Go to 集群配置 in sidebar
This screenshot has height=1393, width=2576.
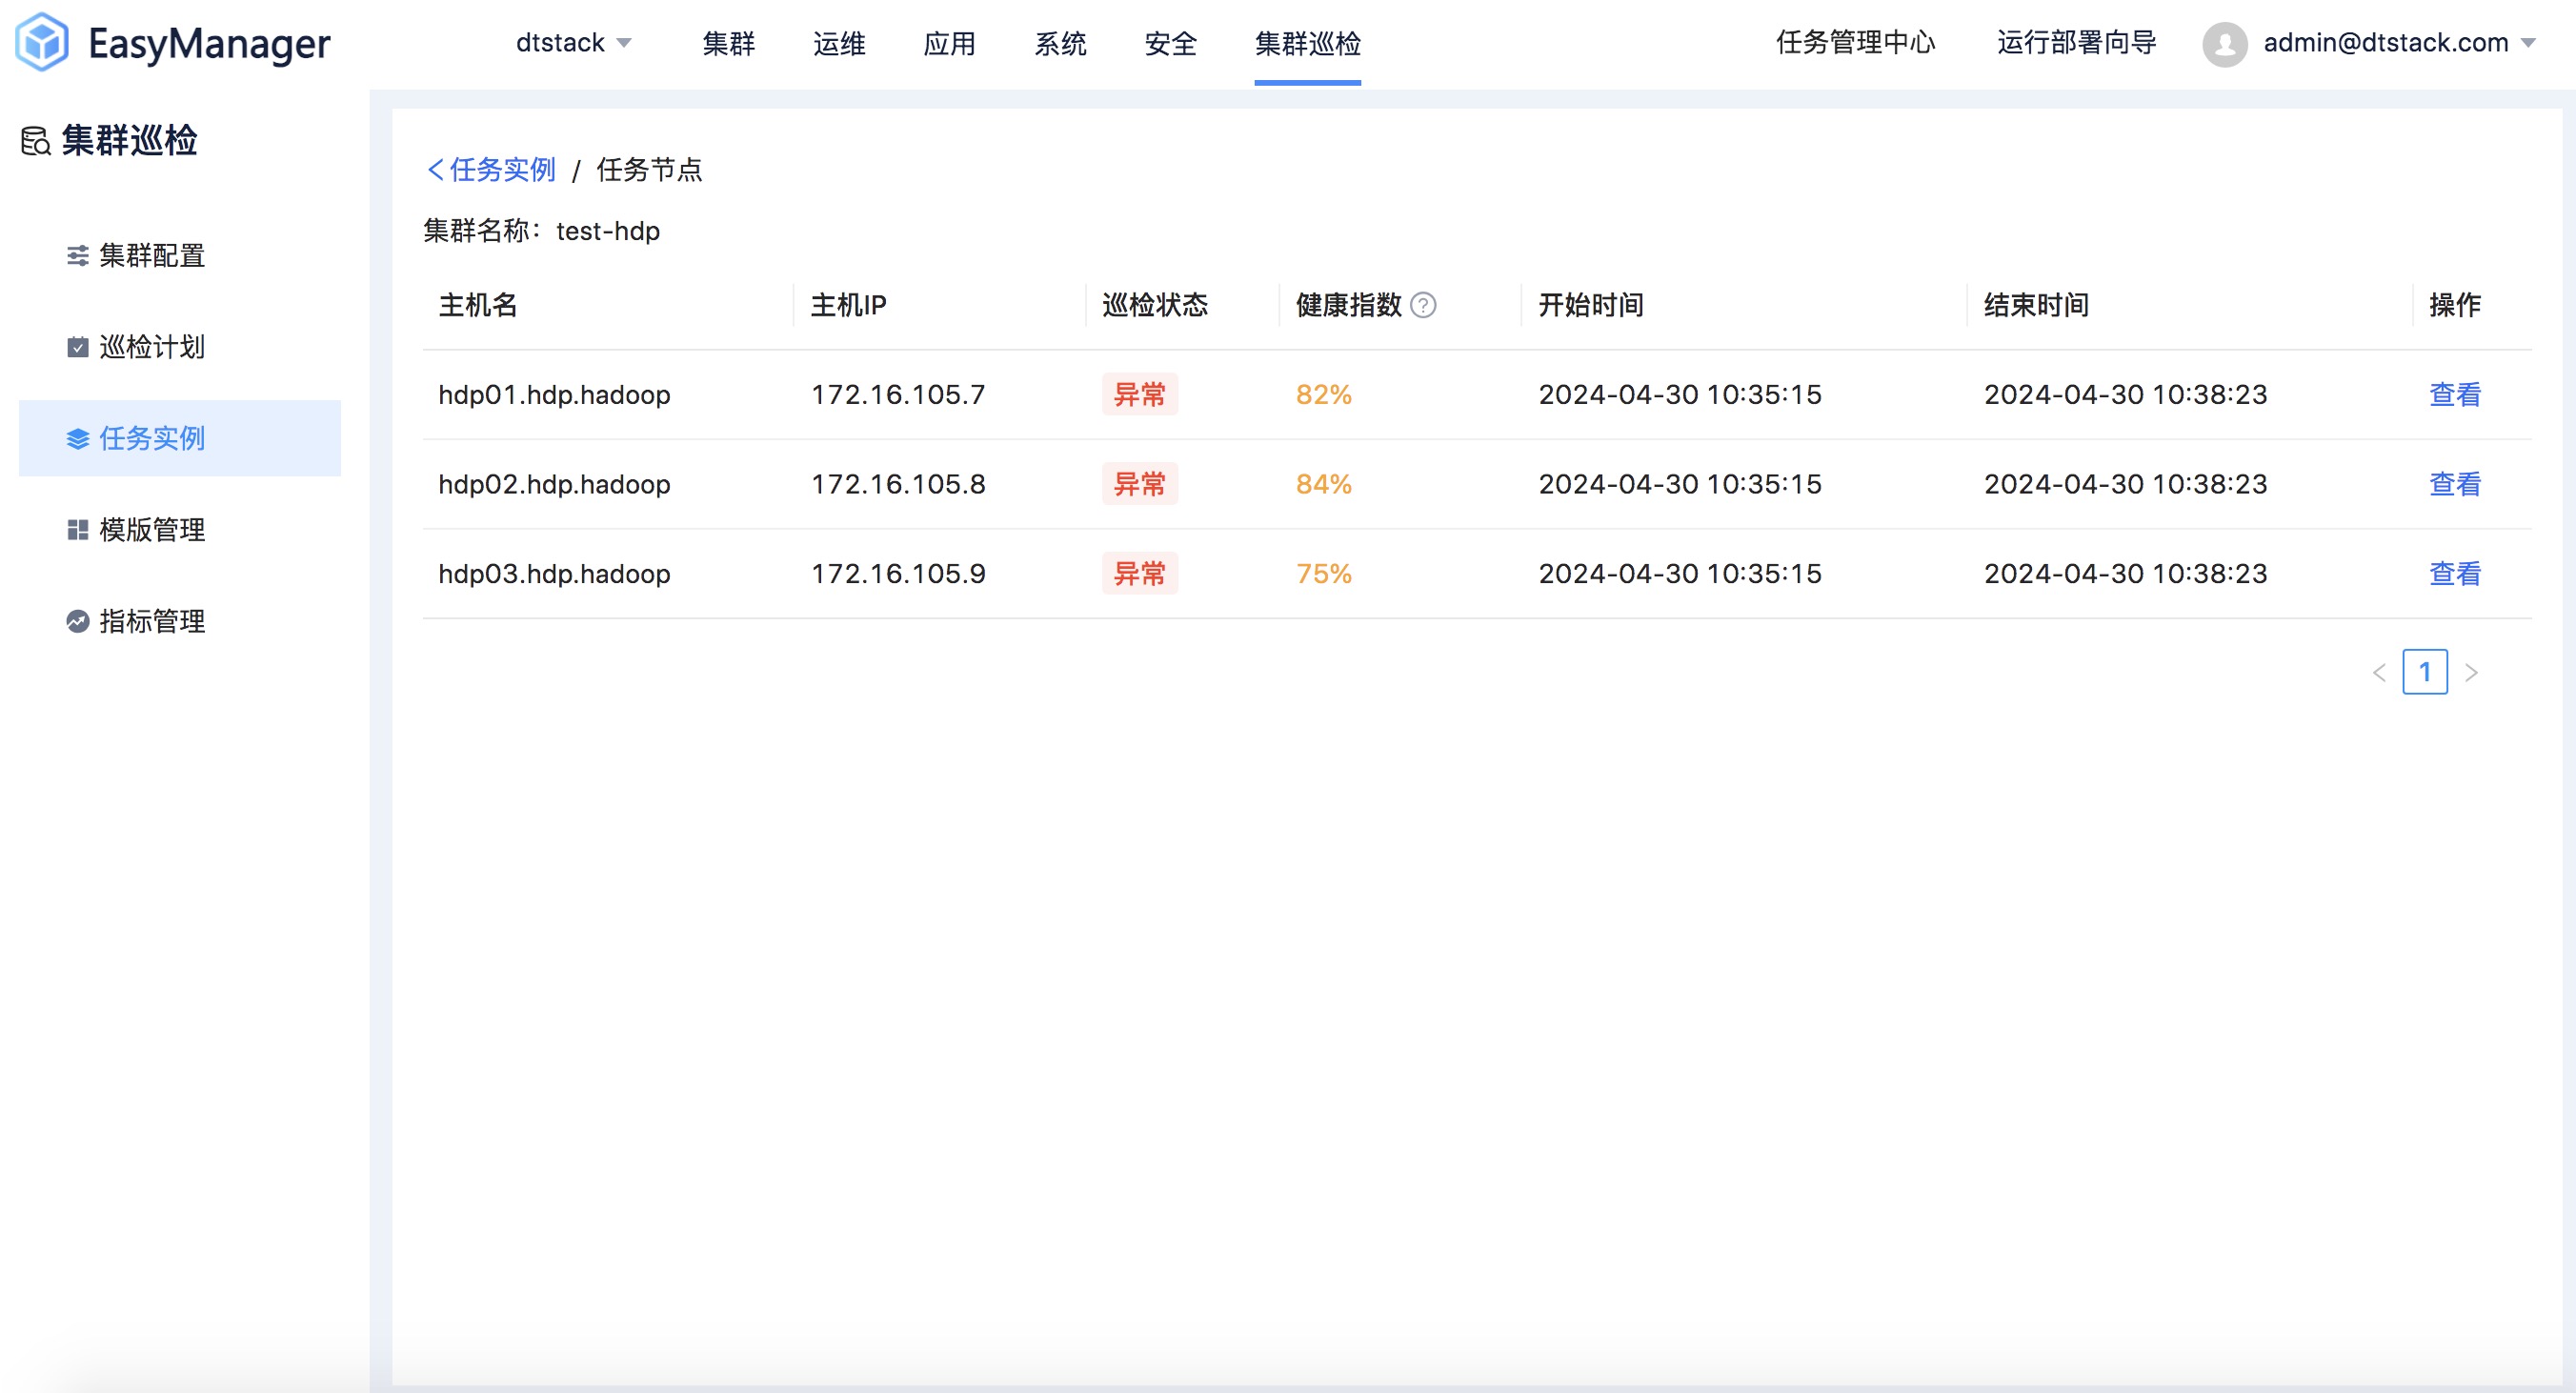point(180,256)
